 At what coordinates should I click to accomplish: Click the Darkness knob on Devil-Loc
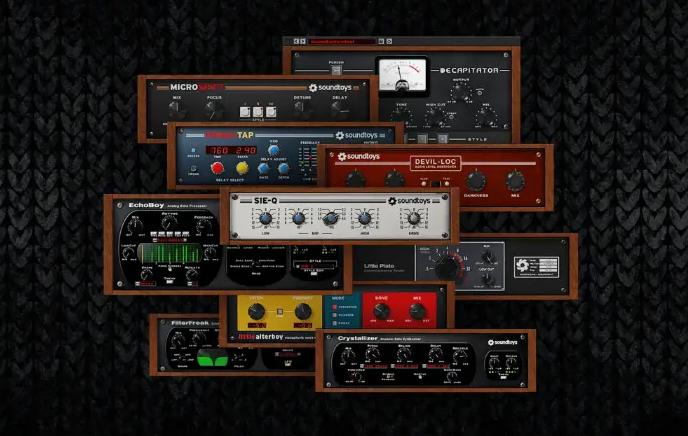[x=476, y=180]
